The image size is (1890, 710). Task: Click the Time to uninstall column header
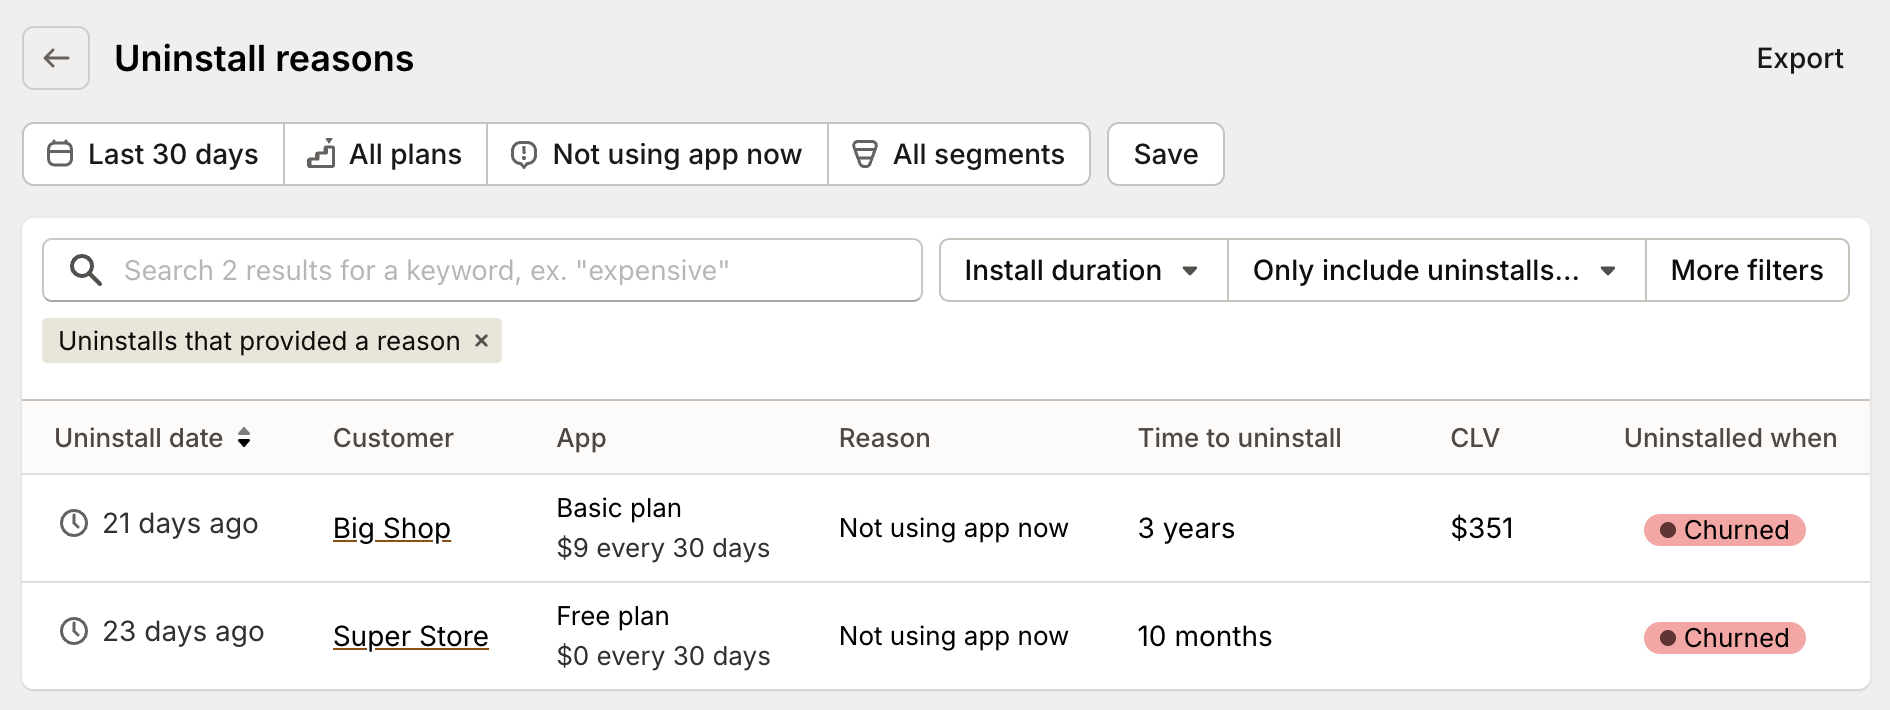1239,438
